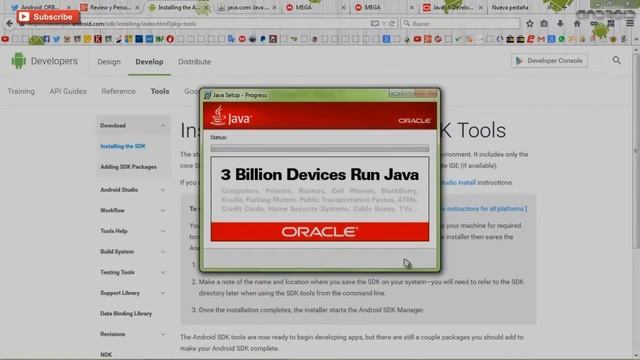Click the Buscar search field
Image resolution: width=640 pixels, height=360 pixels.
[460, 24]
